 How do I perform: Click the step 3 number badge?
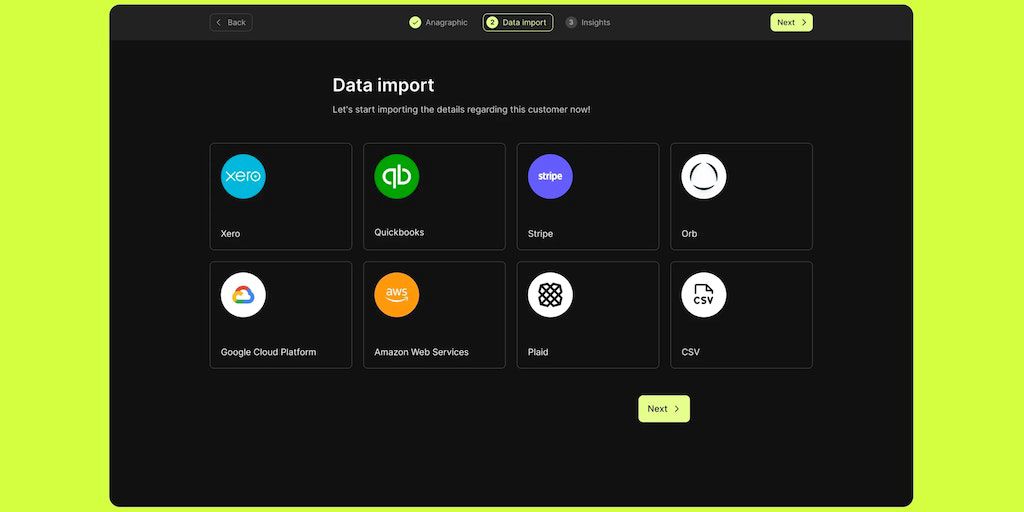click(x=571, y=22)
